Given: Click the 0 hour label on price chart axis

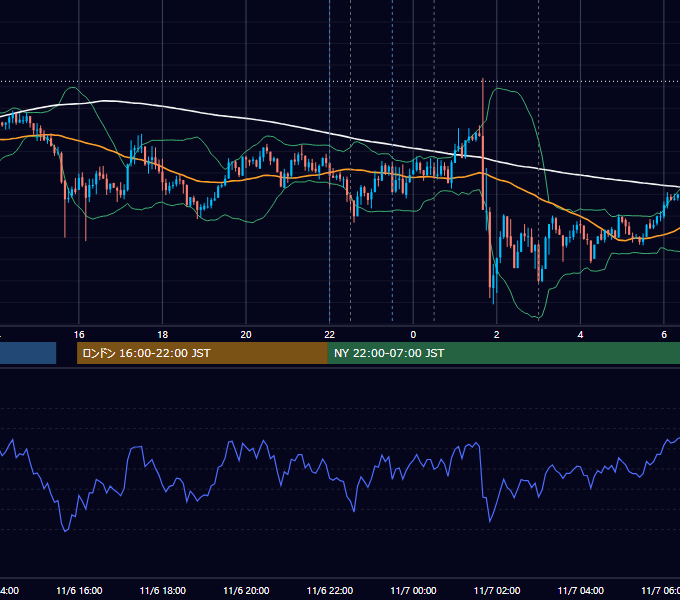Looking at the screenshot, I should [x=413, y=335].
